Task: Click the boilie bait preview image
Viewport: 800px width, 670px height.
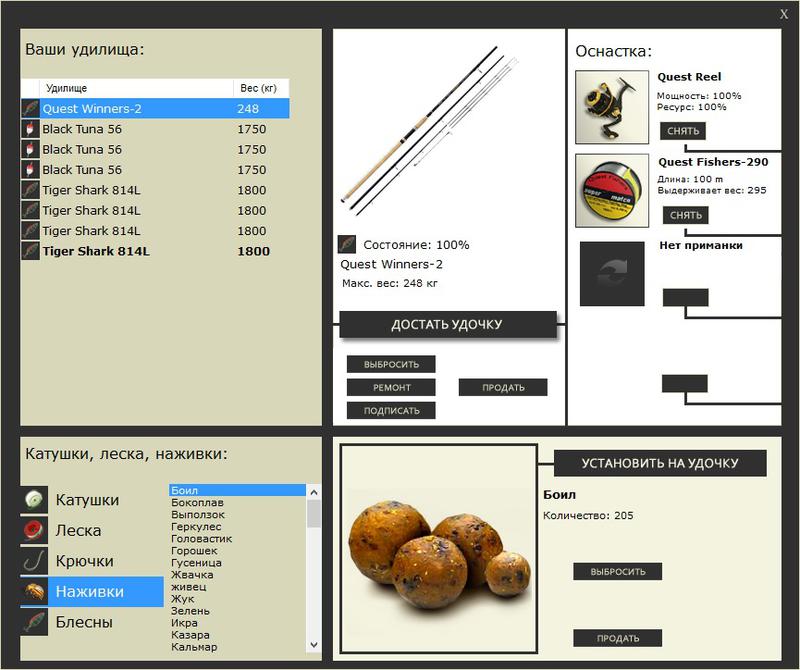Action: 439,549
